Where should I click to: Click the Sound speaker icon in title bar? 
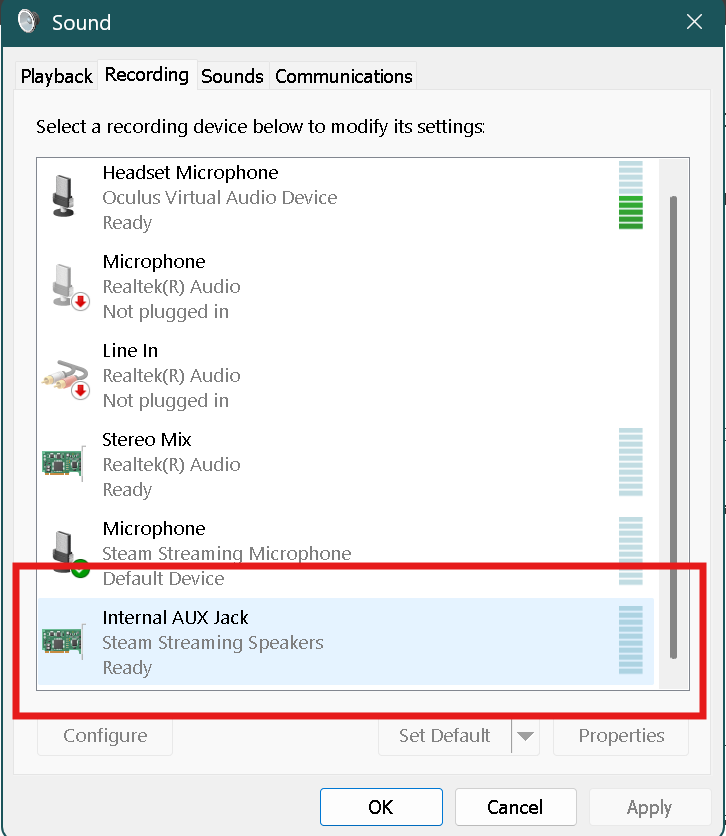pos(27,22)
